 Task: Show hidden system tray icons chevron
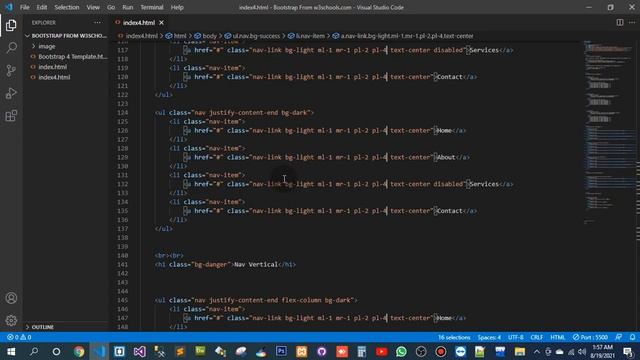(x=536, y=351)
